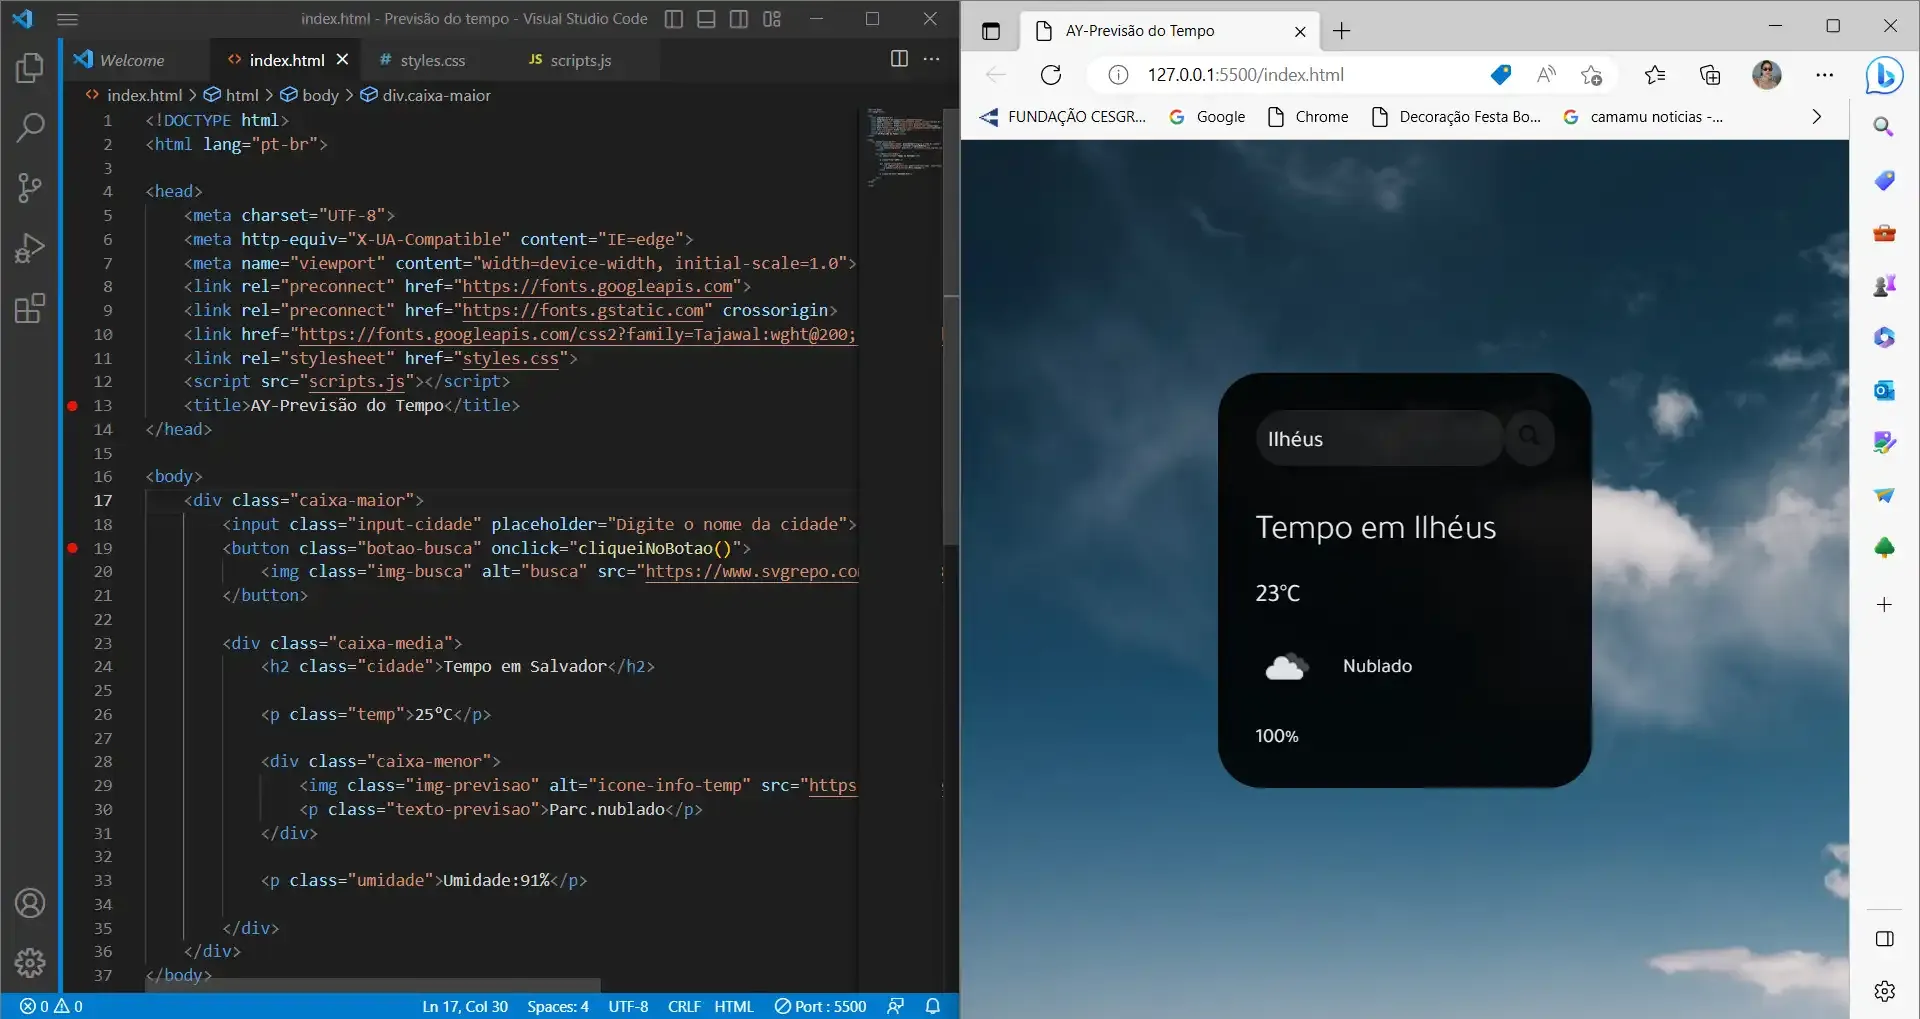Open the Edge profile avatar
Screen dimensions: 1920x1019
1767,75
